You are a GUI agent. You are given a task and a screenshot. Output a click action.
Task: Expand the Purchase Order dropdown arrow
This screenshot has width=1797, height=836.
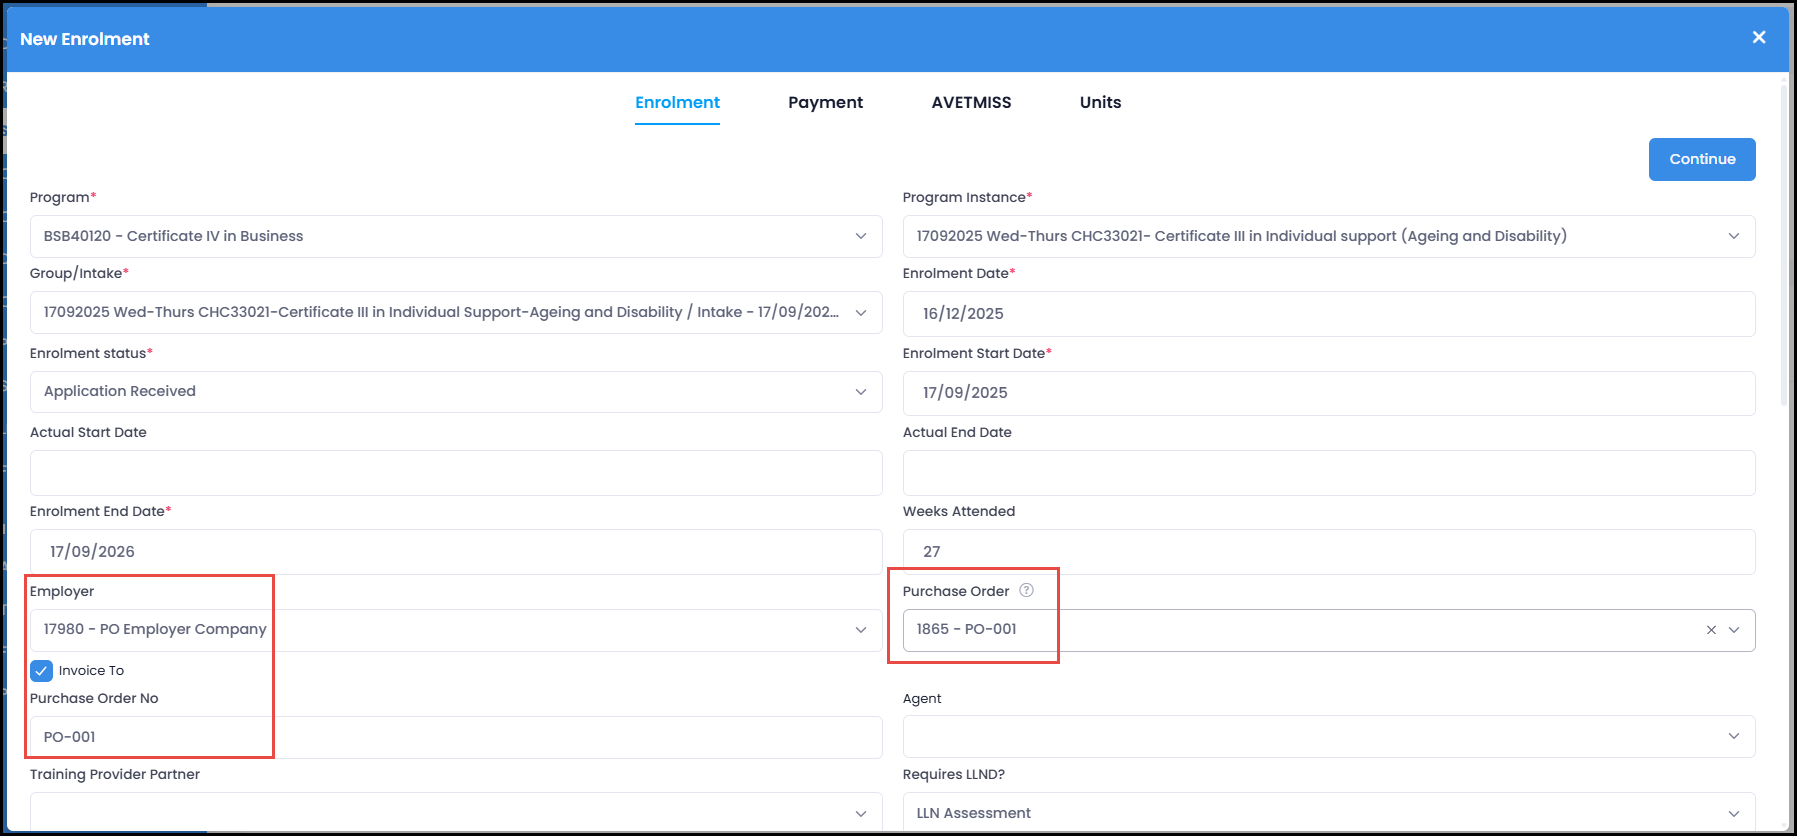(1735, 630)
